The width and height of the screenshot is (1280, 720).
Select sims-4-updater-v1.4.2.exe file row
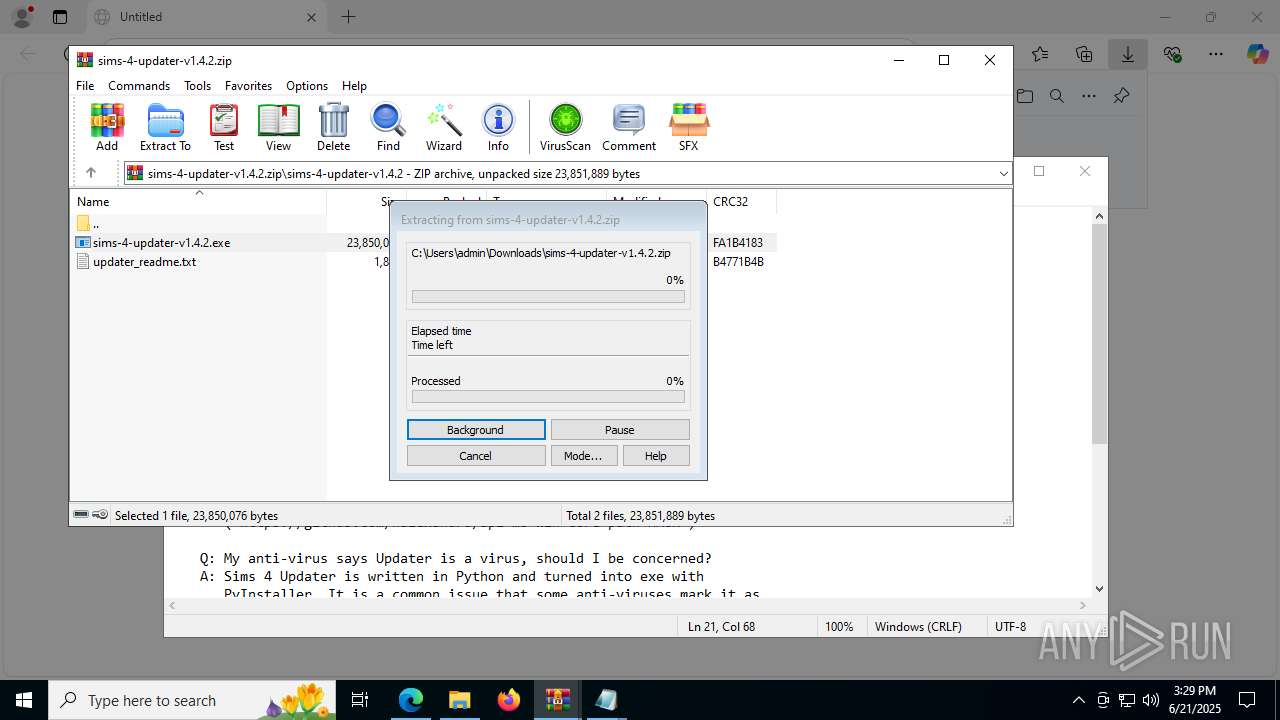[425, 242]
